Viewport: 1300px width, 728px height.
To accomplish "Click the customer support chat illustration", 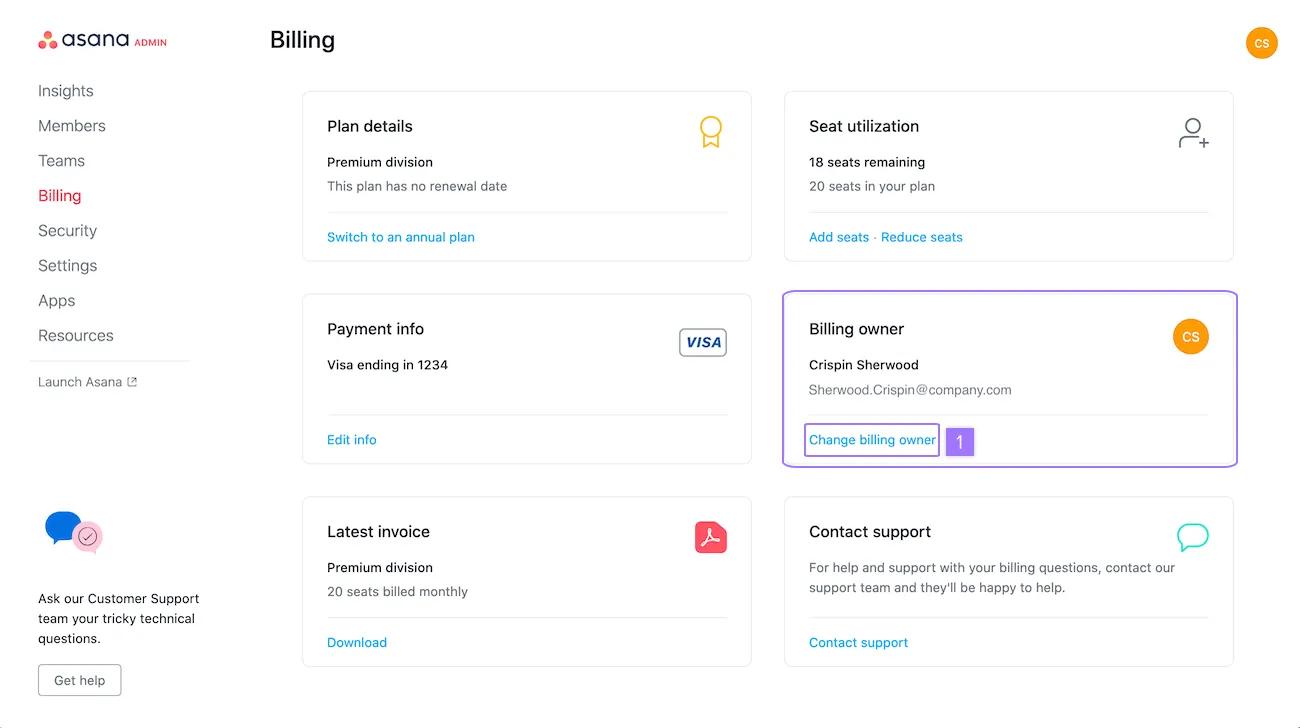I will pyautogui.click(x=74, y=532).
